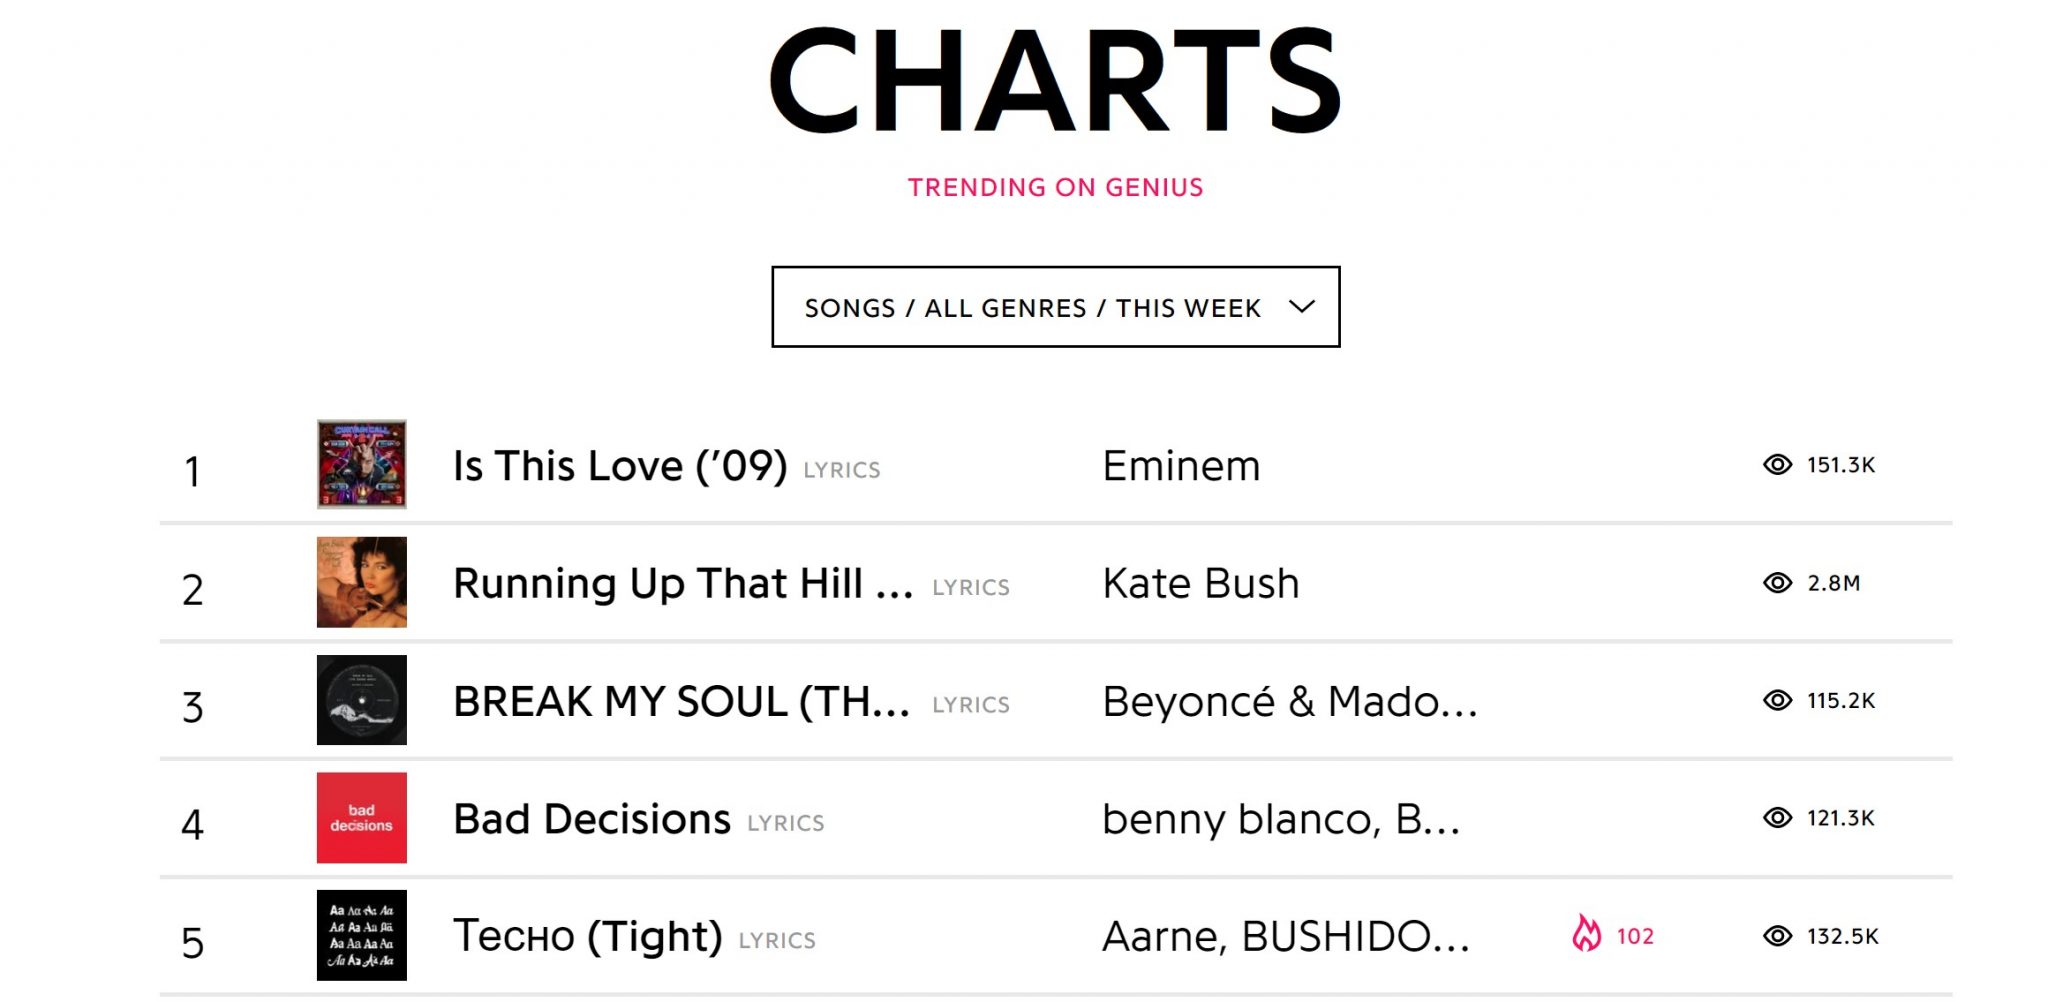Go to the BREAK MY SOUL song page
This screenshot has width=2048, height=1002.
coord(681,702)
